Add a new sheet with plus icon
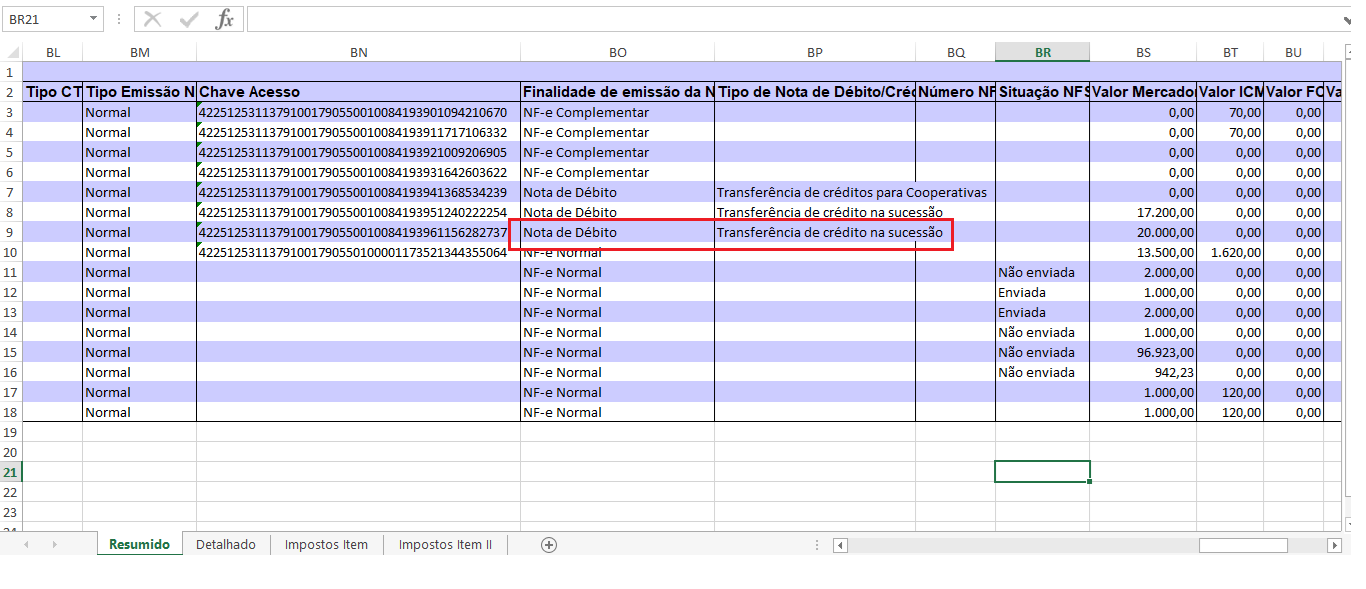The width and height of the screenshot is (1366, 589). [x=548, y=544]
